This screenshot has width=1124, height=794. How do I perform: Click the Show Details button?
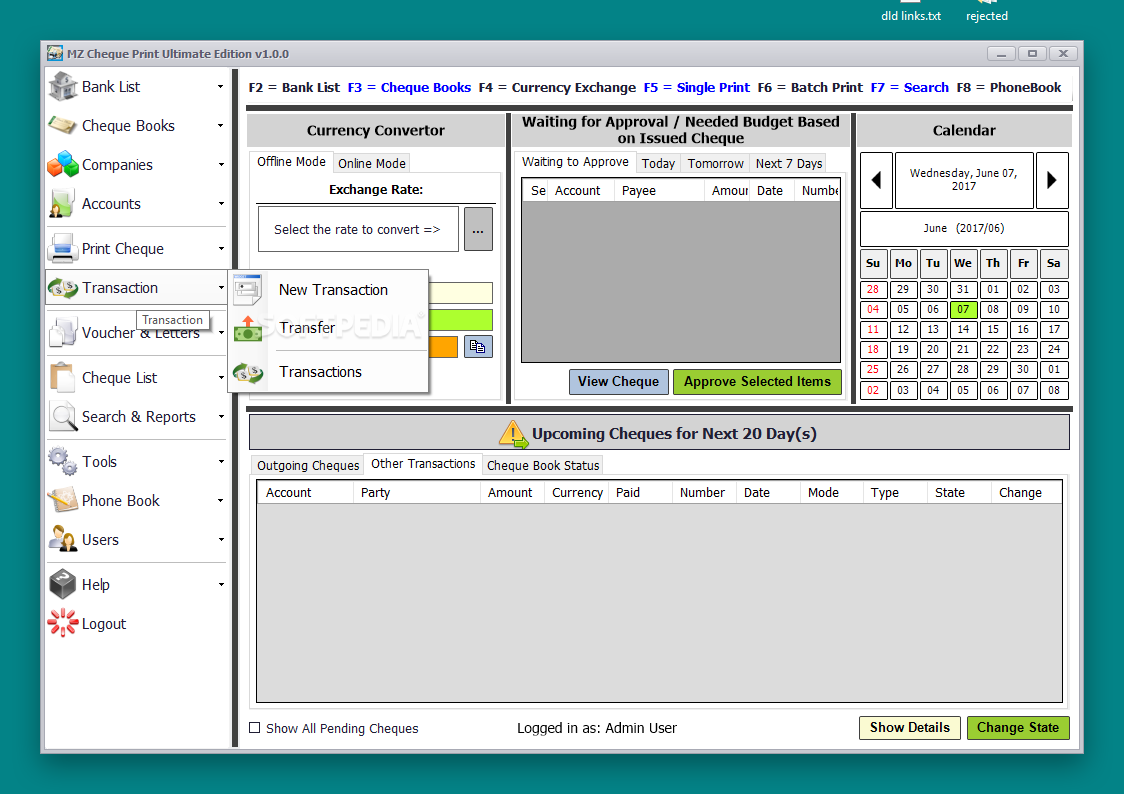(910, 728)
